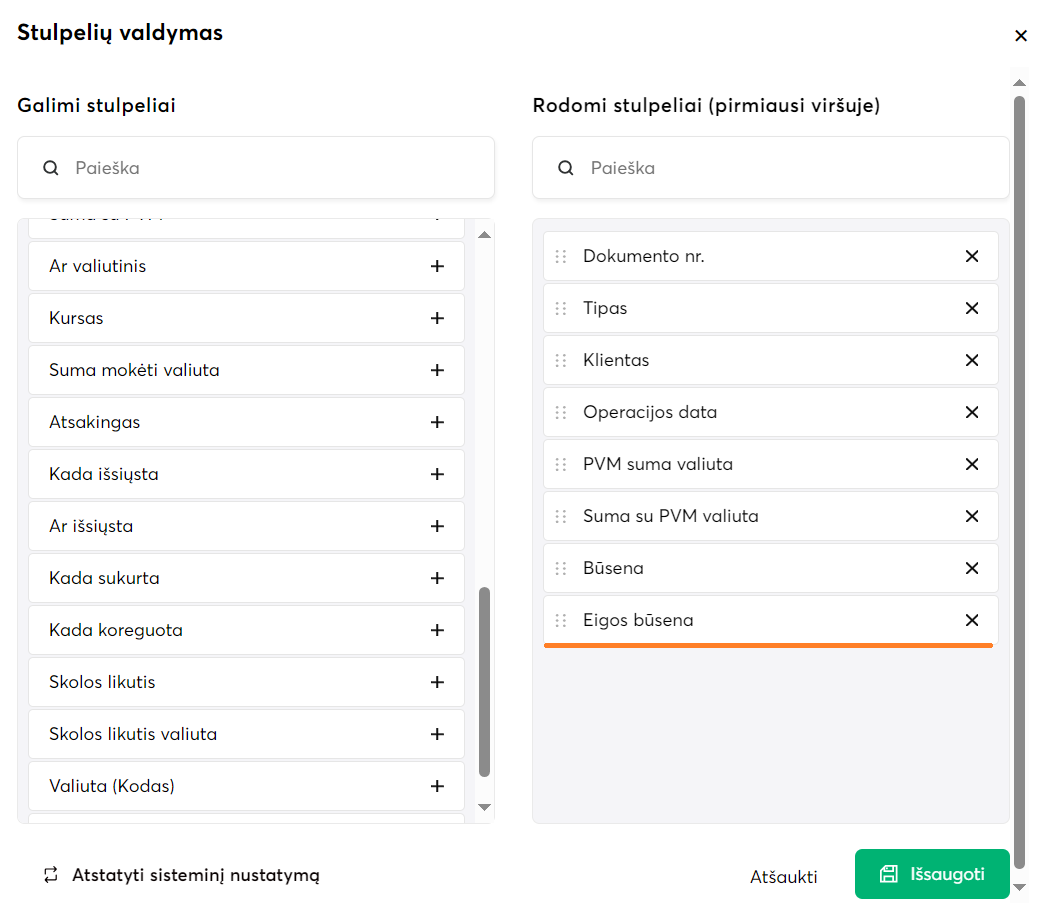Reset using Atstatyti sisteminį nustatymą
The height and width of the screenshot is (906, 1046).
coord(182,875)
